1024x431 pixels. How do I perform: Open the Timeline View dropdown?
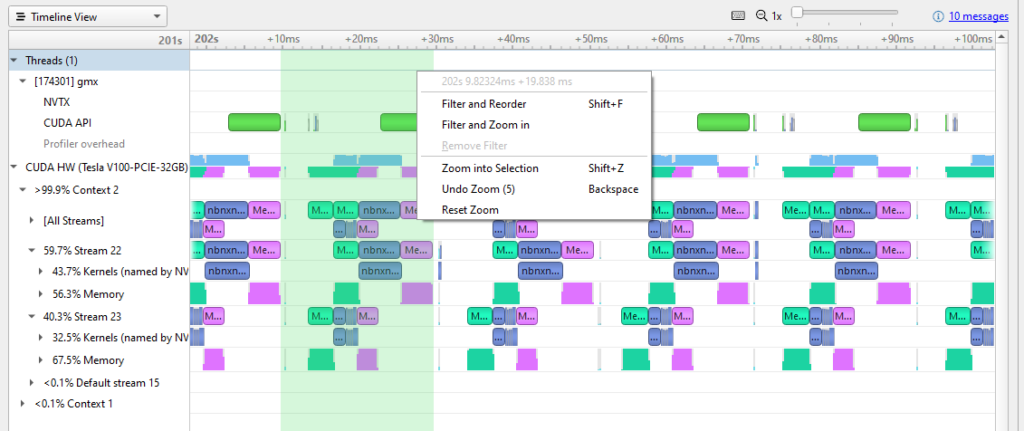[x=87, y=17]
